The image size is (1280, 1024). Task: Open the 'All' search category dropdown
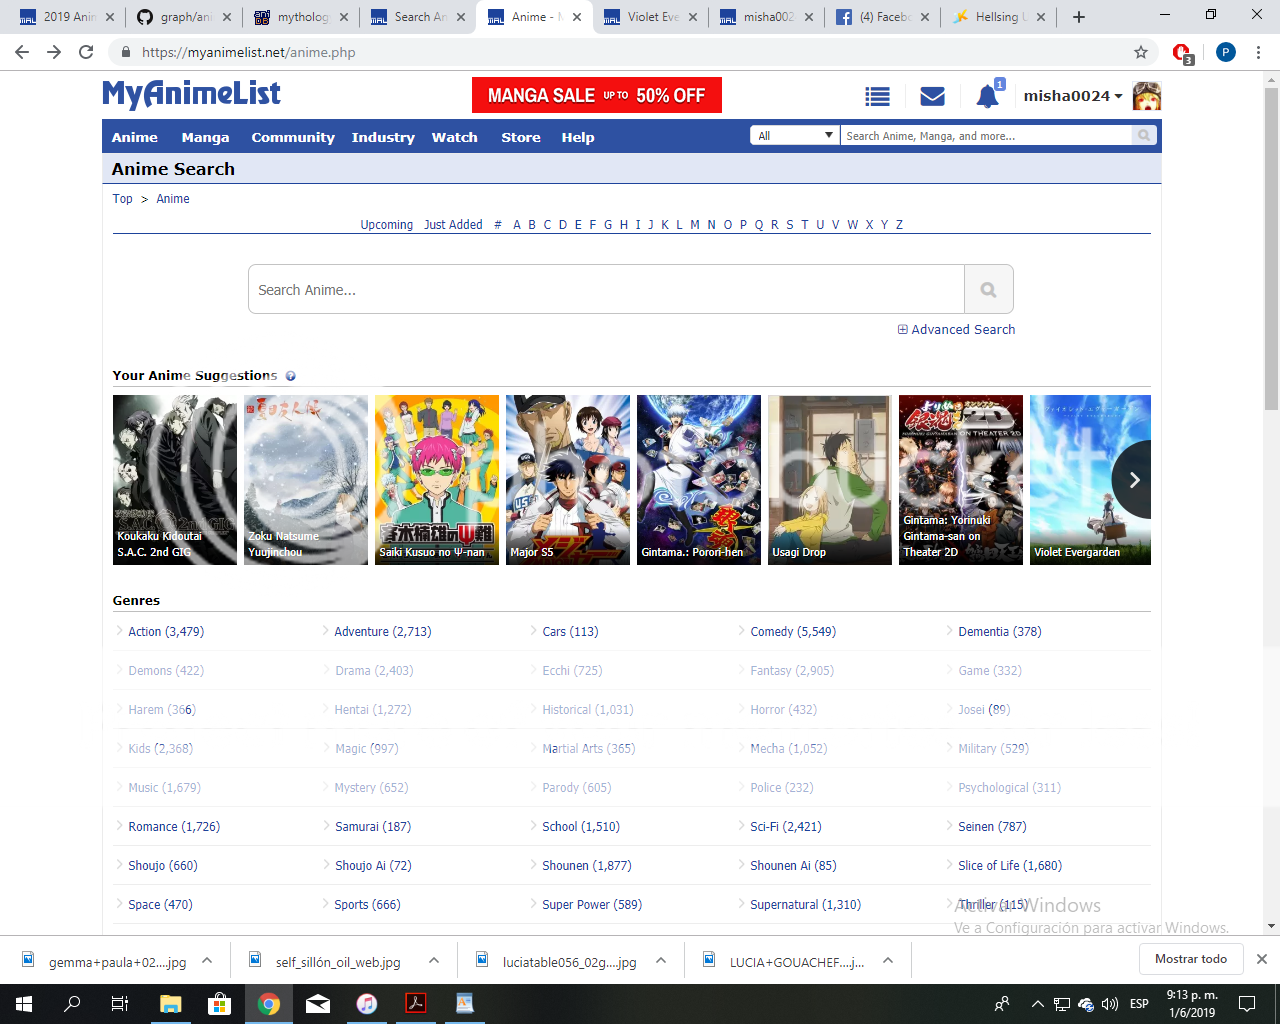tap(795, 136)
